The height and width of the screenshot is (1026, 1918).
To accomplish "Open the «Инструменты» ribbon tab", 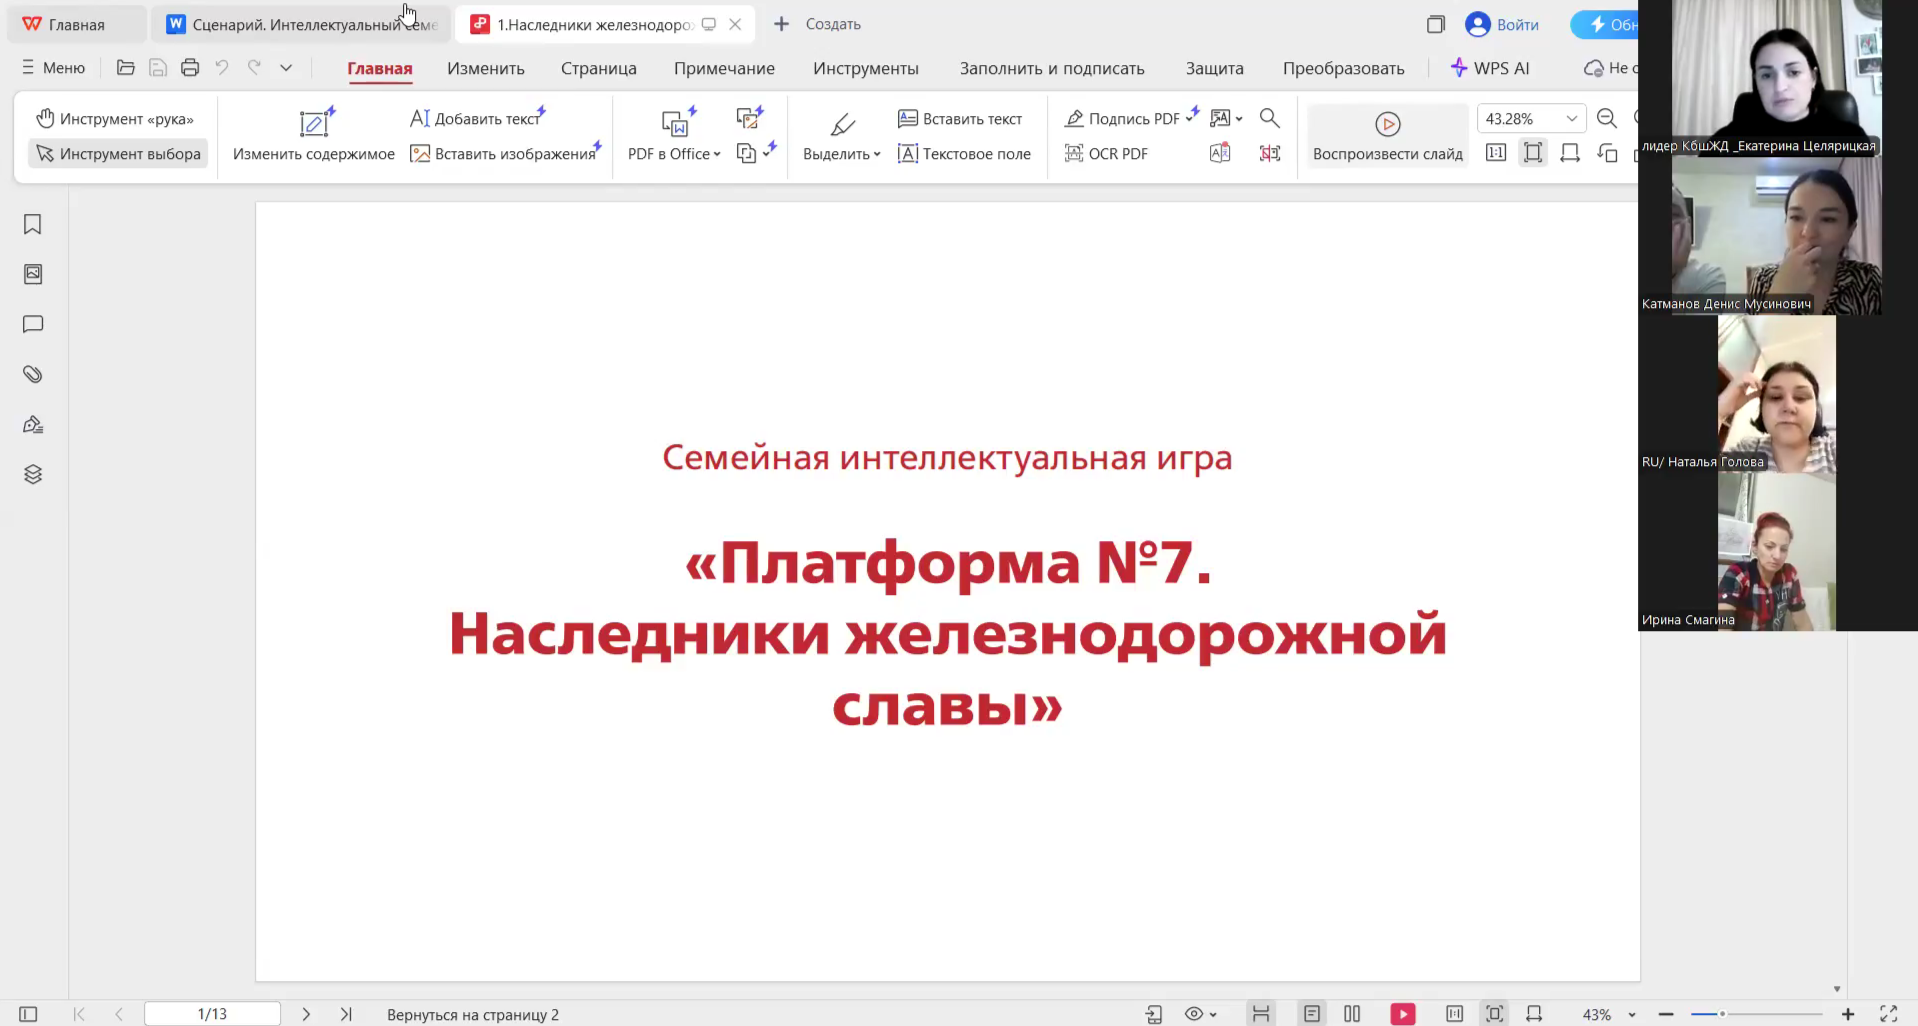I will (x=865, y=68).
